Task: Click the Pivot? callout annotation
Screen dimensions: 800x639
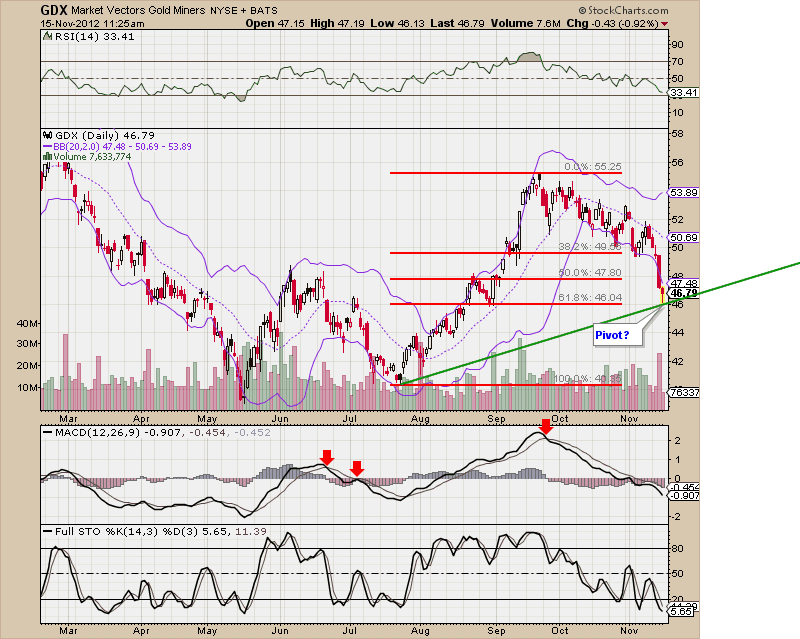Action: click(x=617, y=335)
